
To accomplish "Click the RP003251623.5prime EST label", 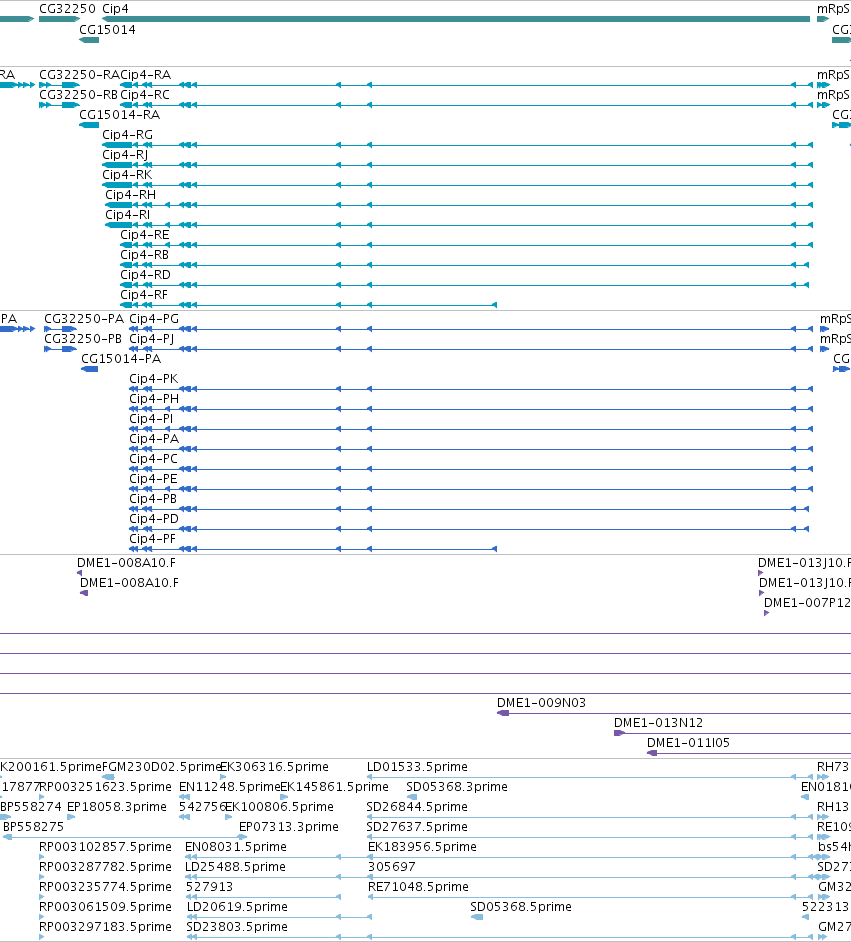I will [x=105, y=787].
